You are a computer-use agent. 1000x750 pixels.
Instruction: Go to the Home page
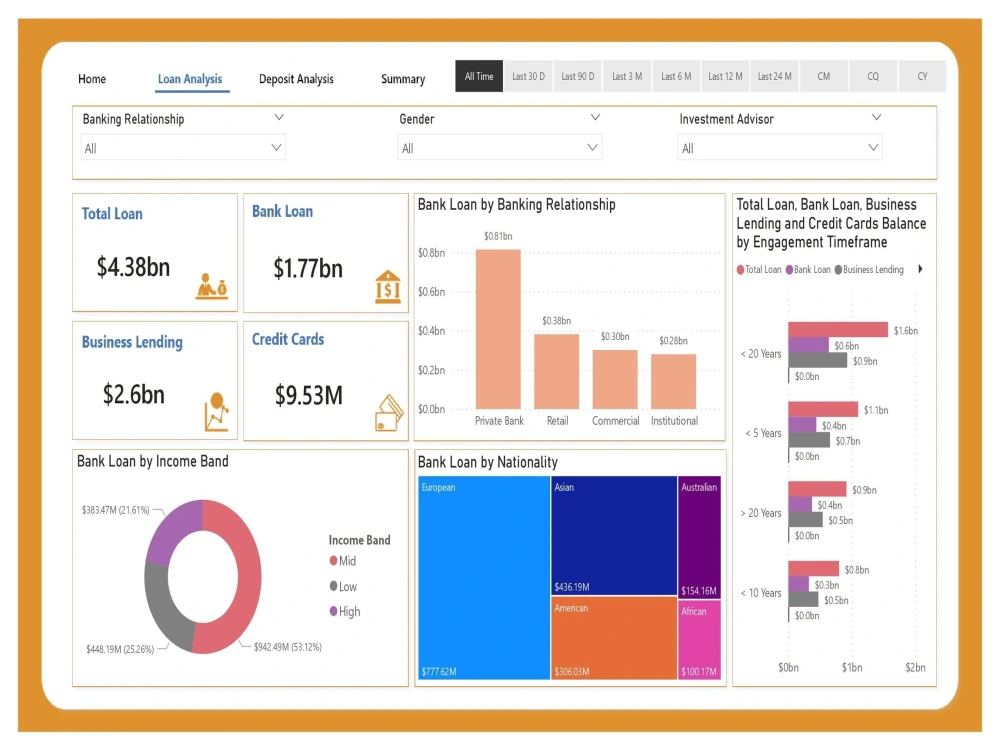[x=92, y=79]
